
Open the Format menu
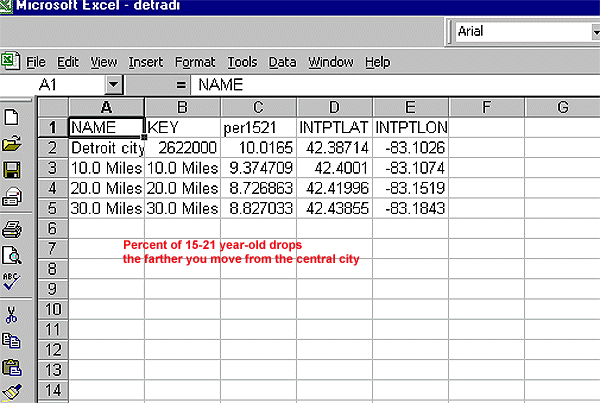click(x=196, y=62)
